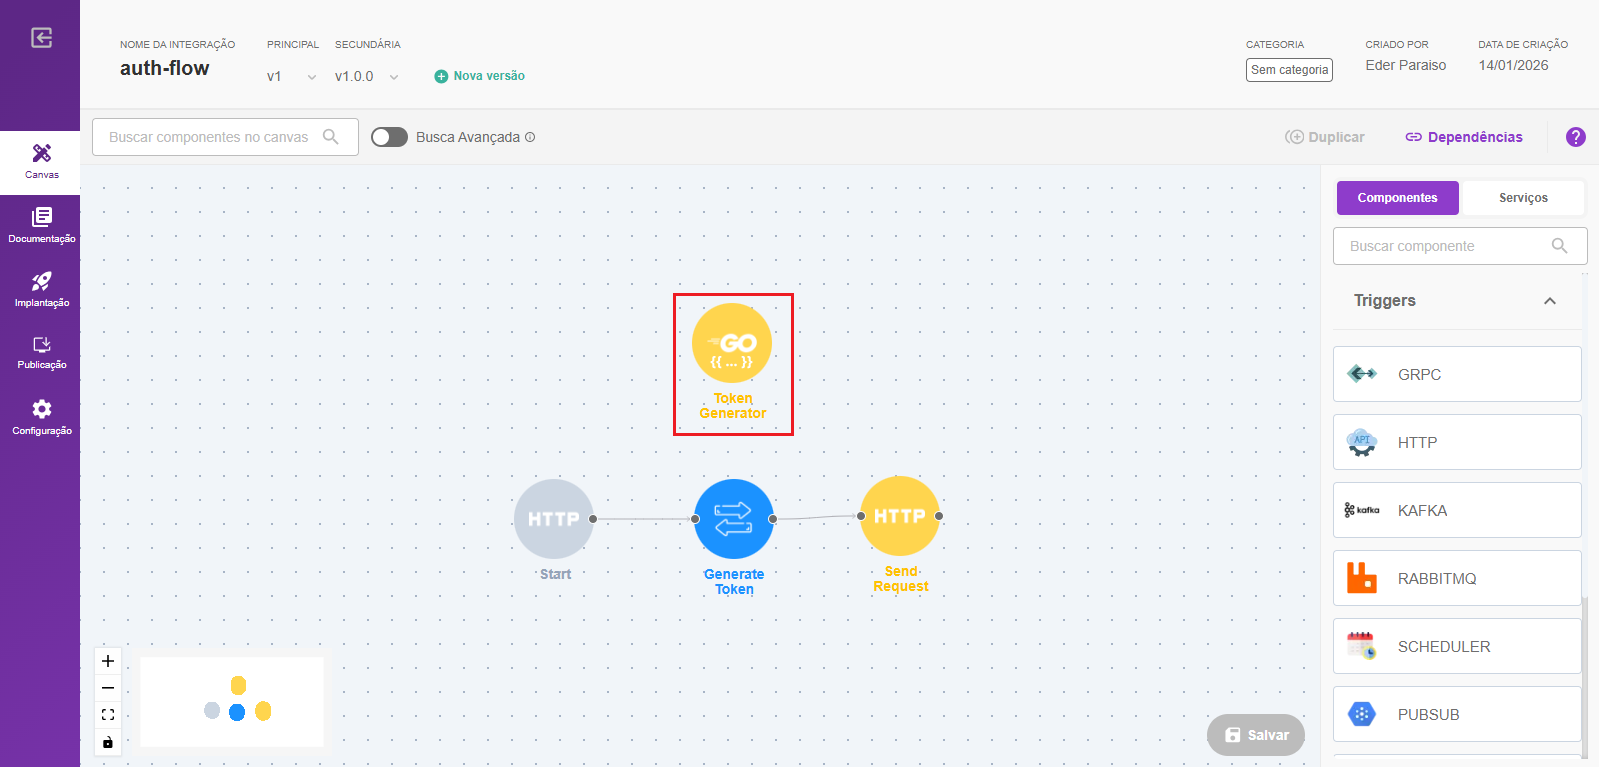Toggle the canvas lock button

tap(108, 742)
